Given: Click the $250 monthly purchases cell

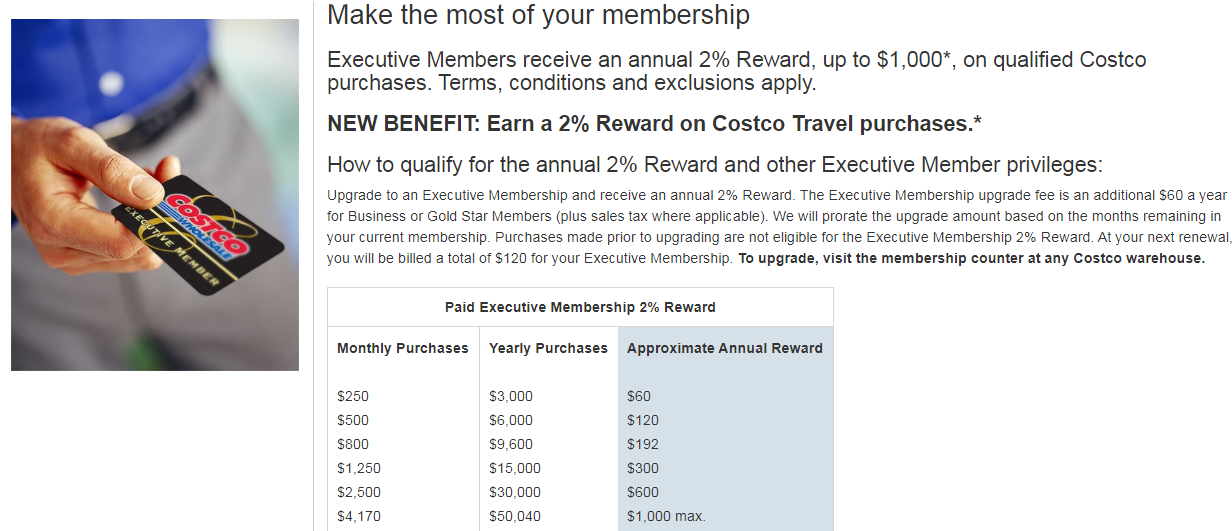Looking at the screenshot, I should pyautogui.click(x=353, y=397).
